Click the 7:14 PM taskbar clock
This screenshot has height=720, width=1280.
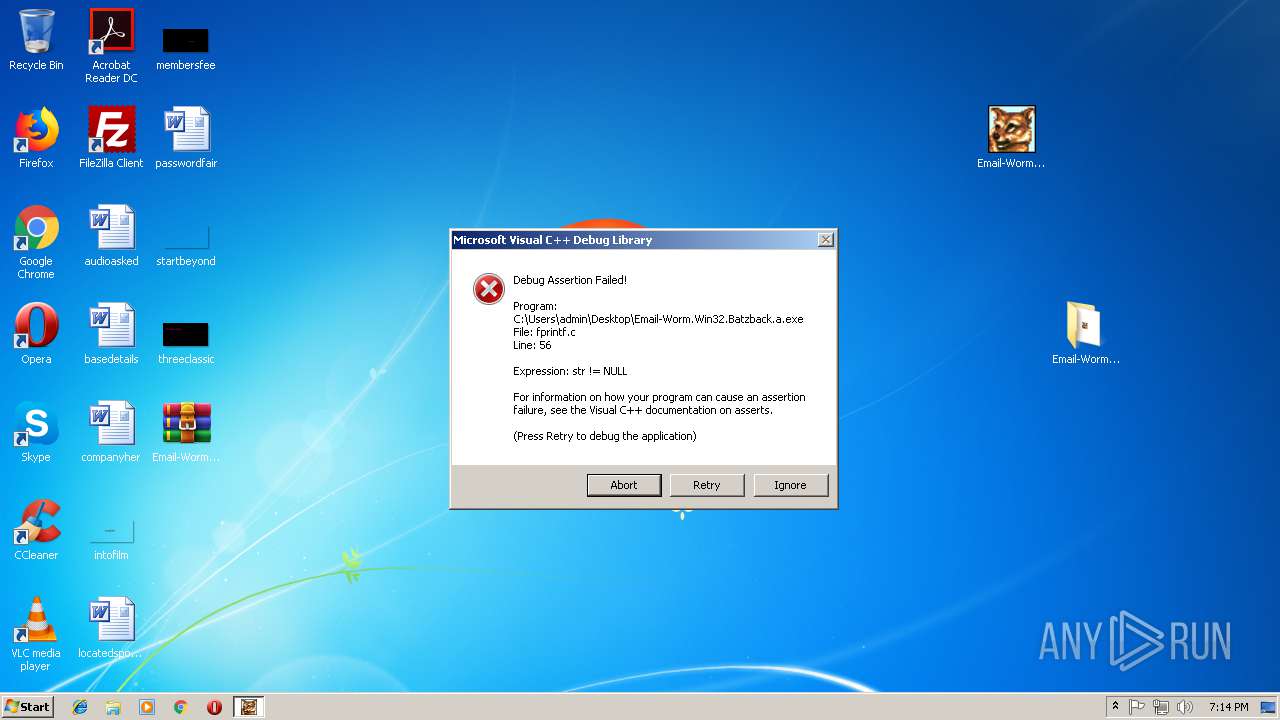tap(1228, 707)
